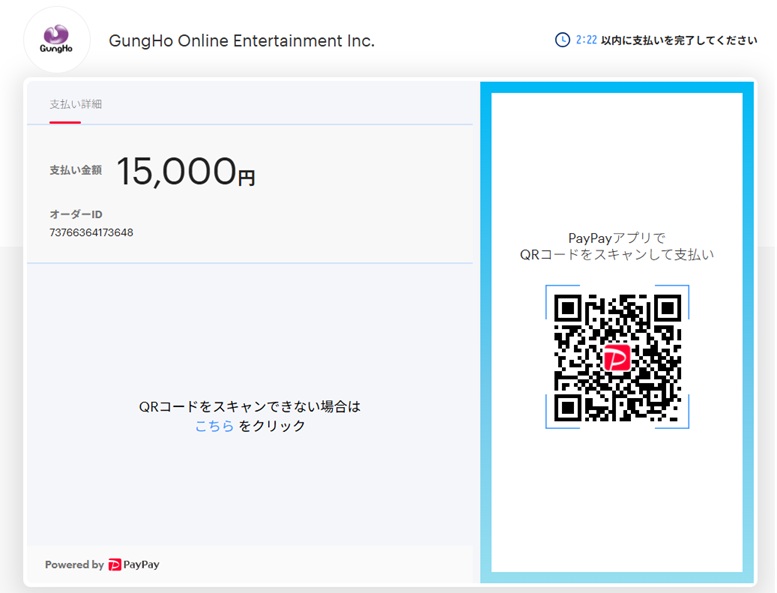The height and width of the screenshot is (593, 777).
Task: Click the QRコードをスキャンできない場合は message
Action: [x=249, y=407]
